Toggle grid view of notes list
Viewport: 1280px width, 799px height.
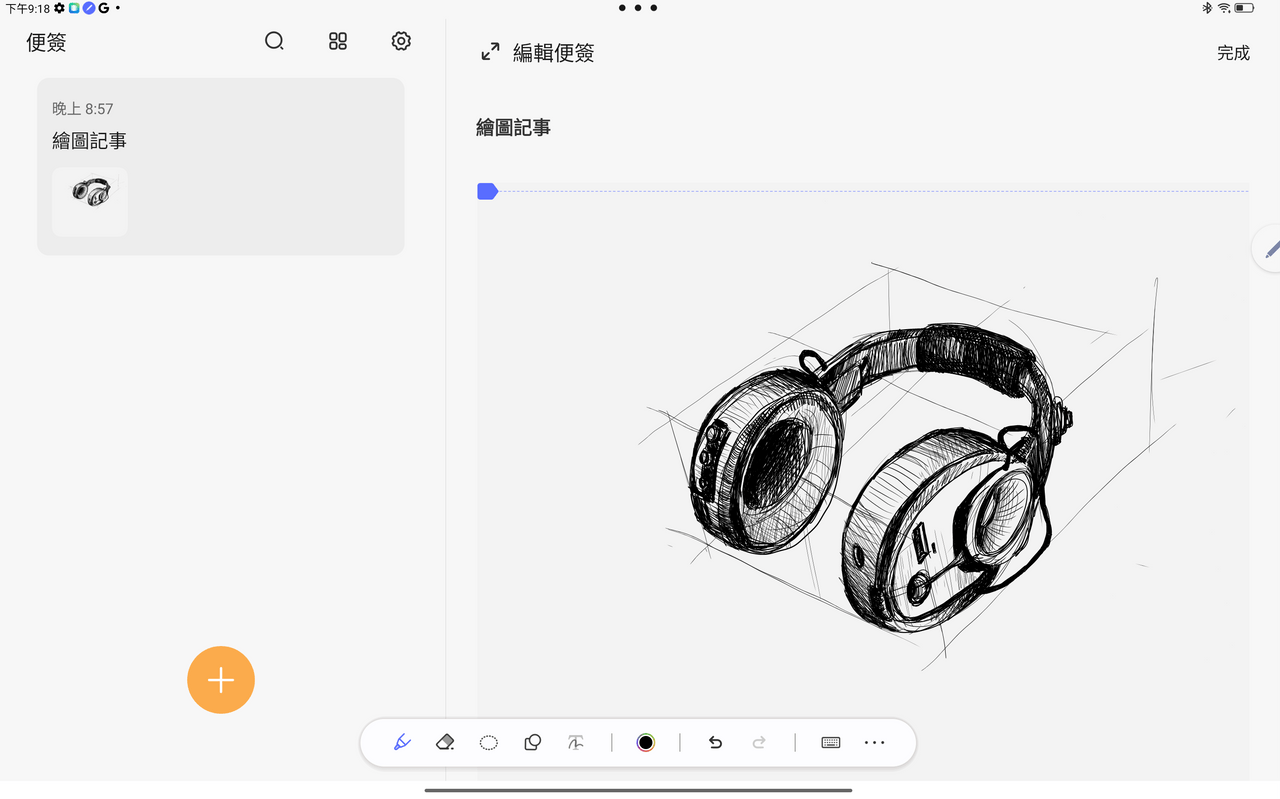click(x=338, y=41)
